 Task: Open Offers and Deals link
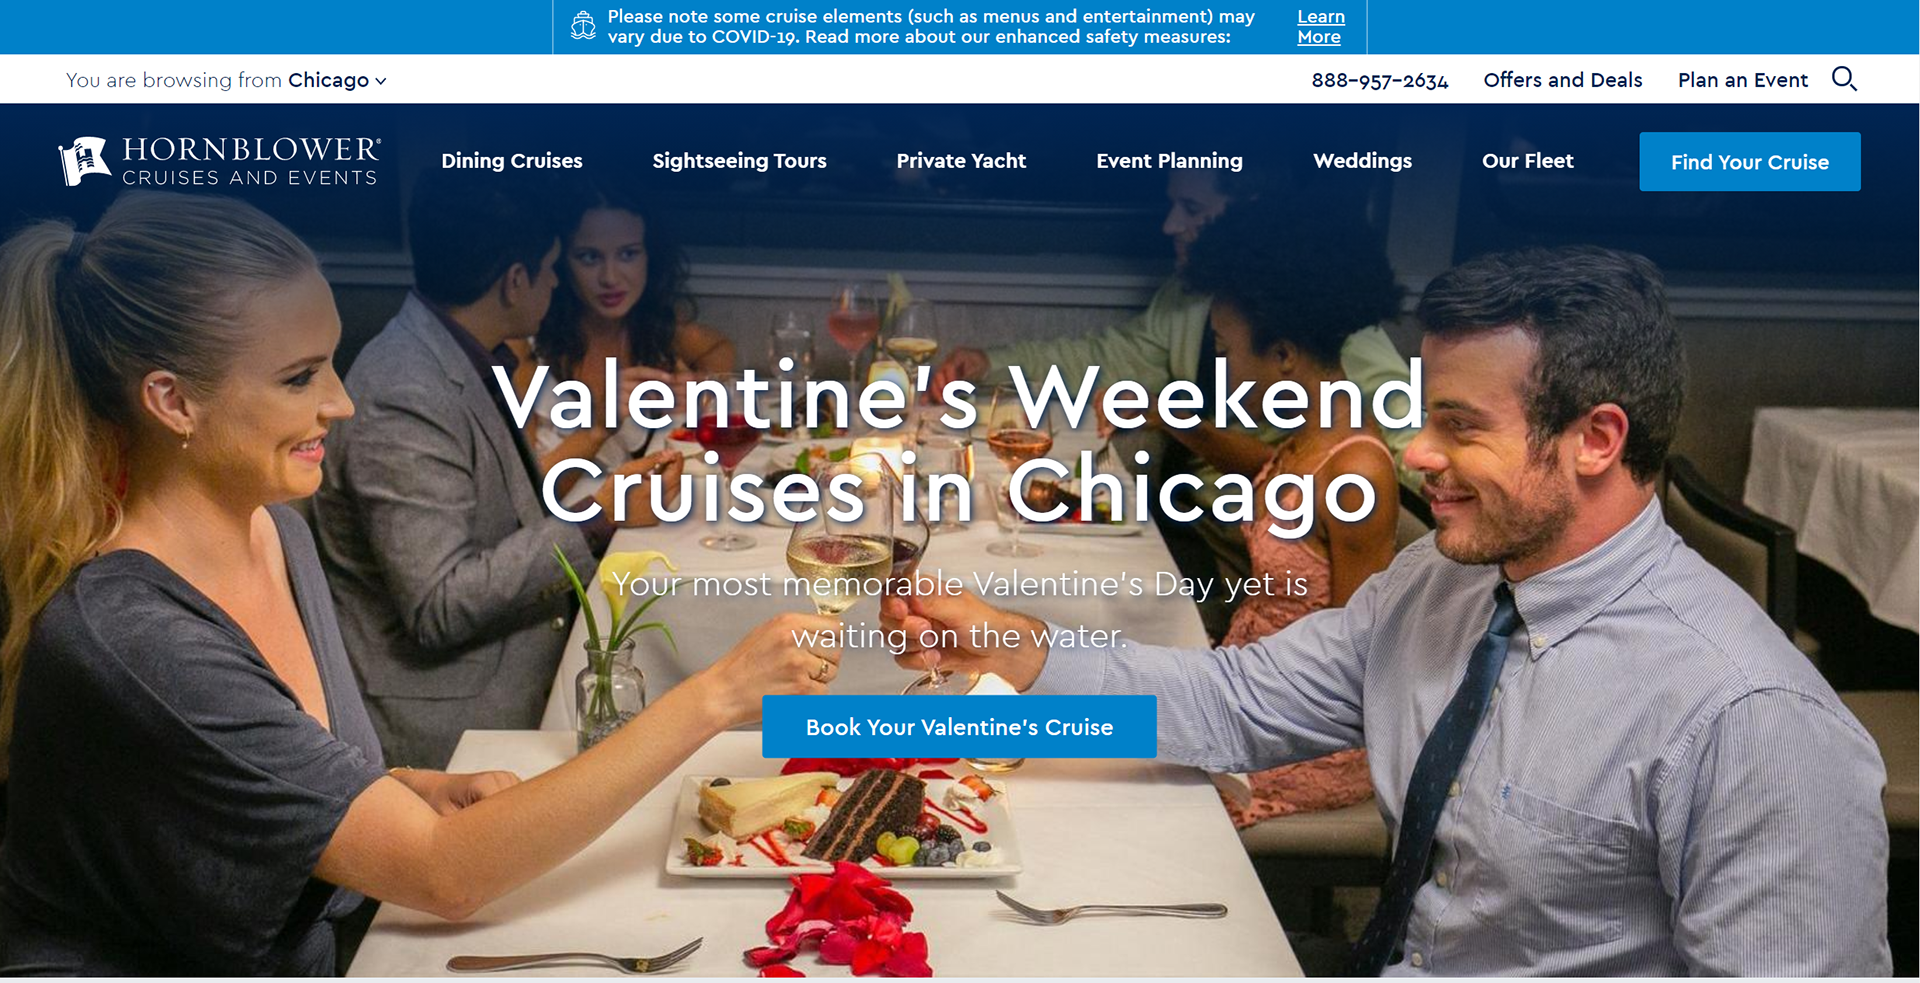point(1563,80)
